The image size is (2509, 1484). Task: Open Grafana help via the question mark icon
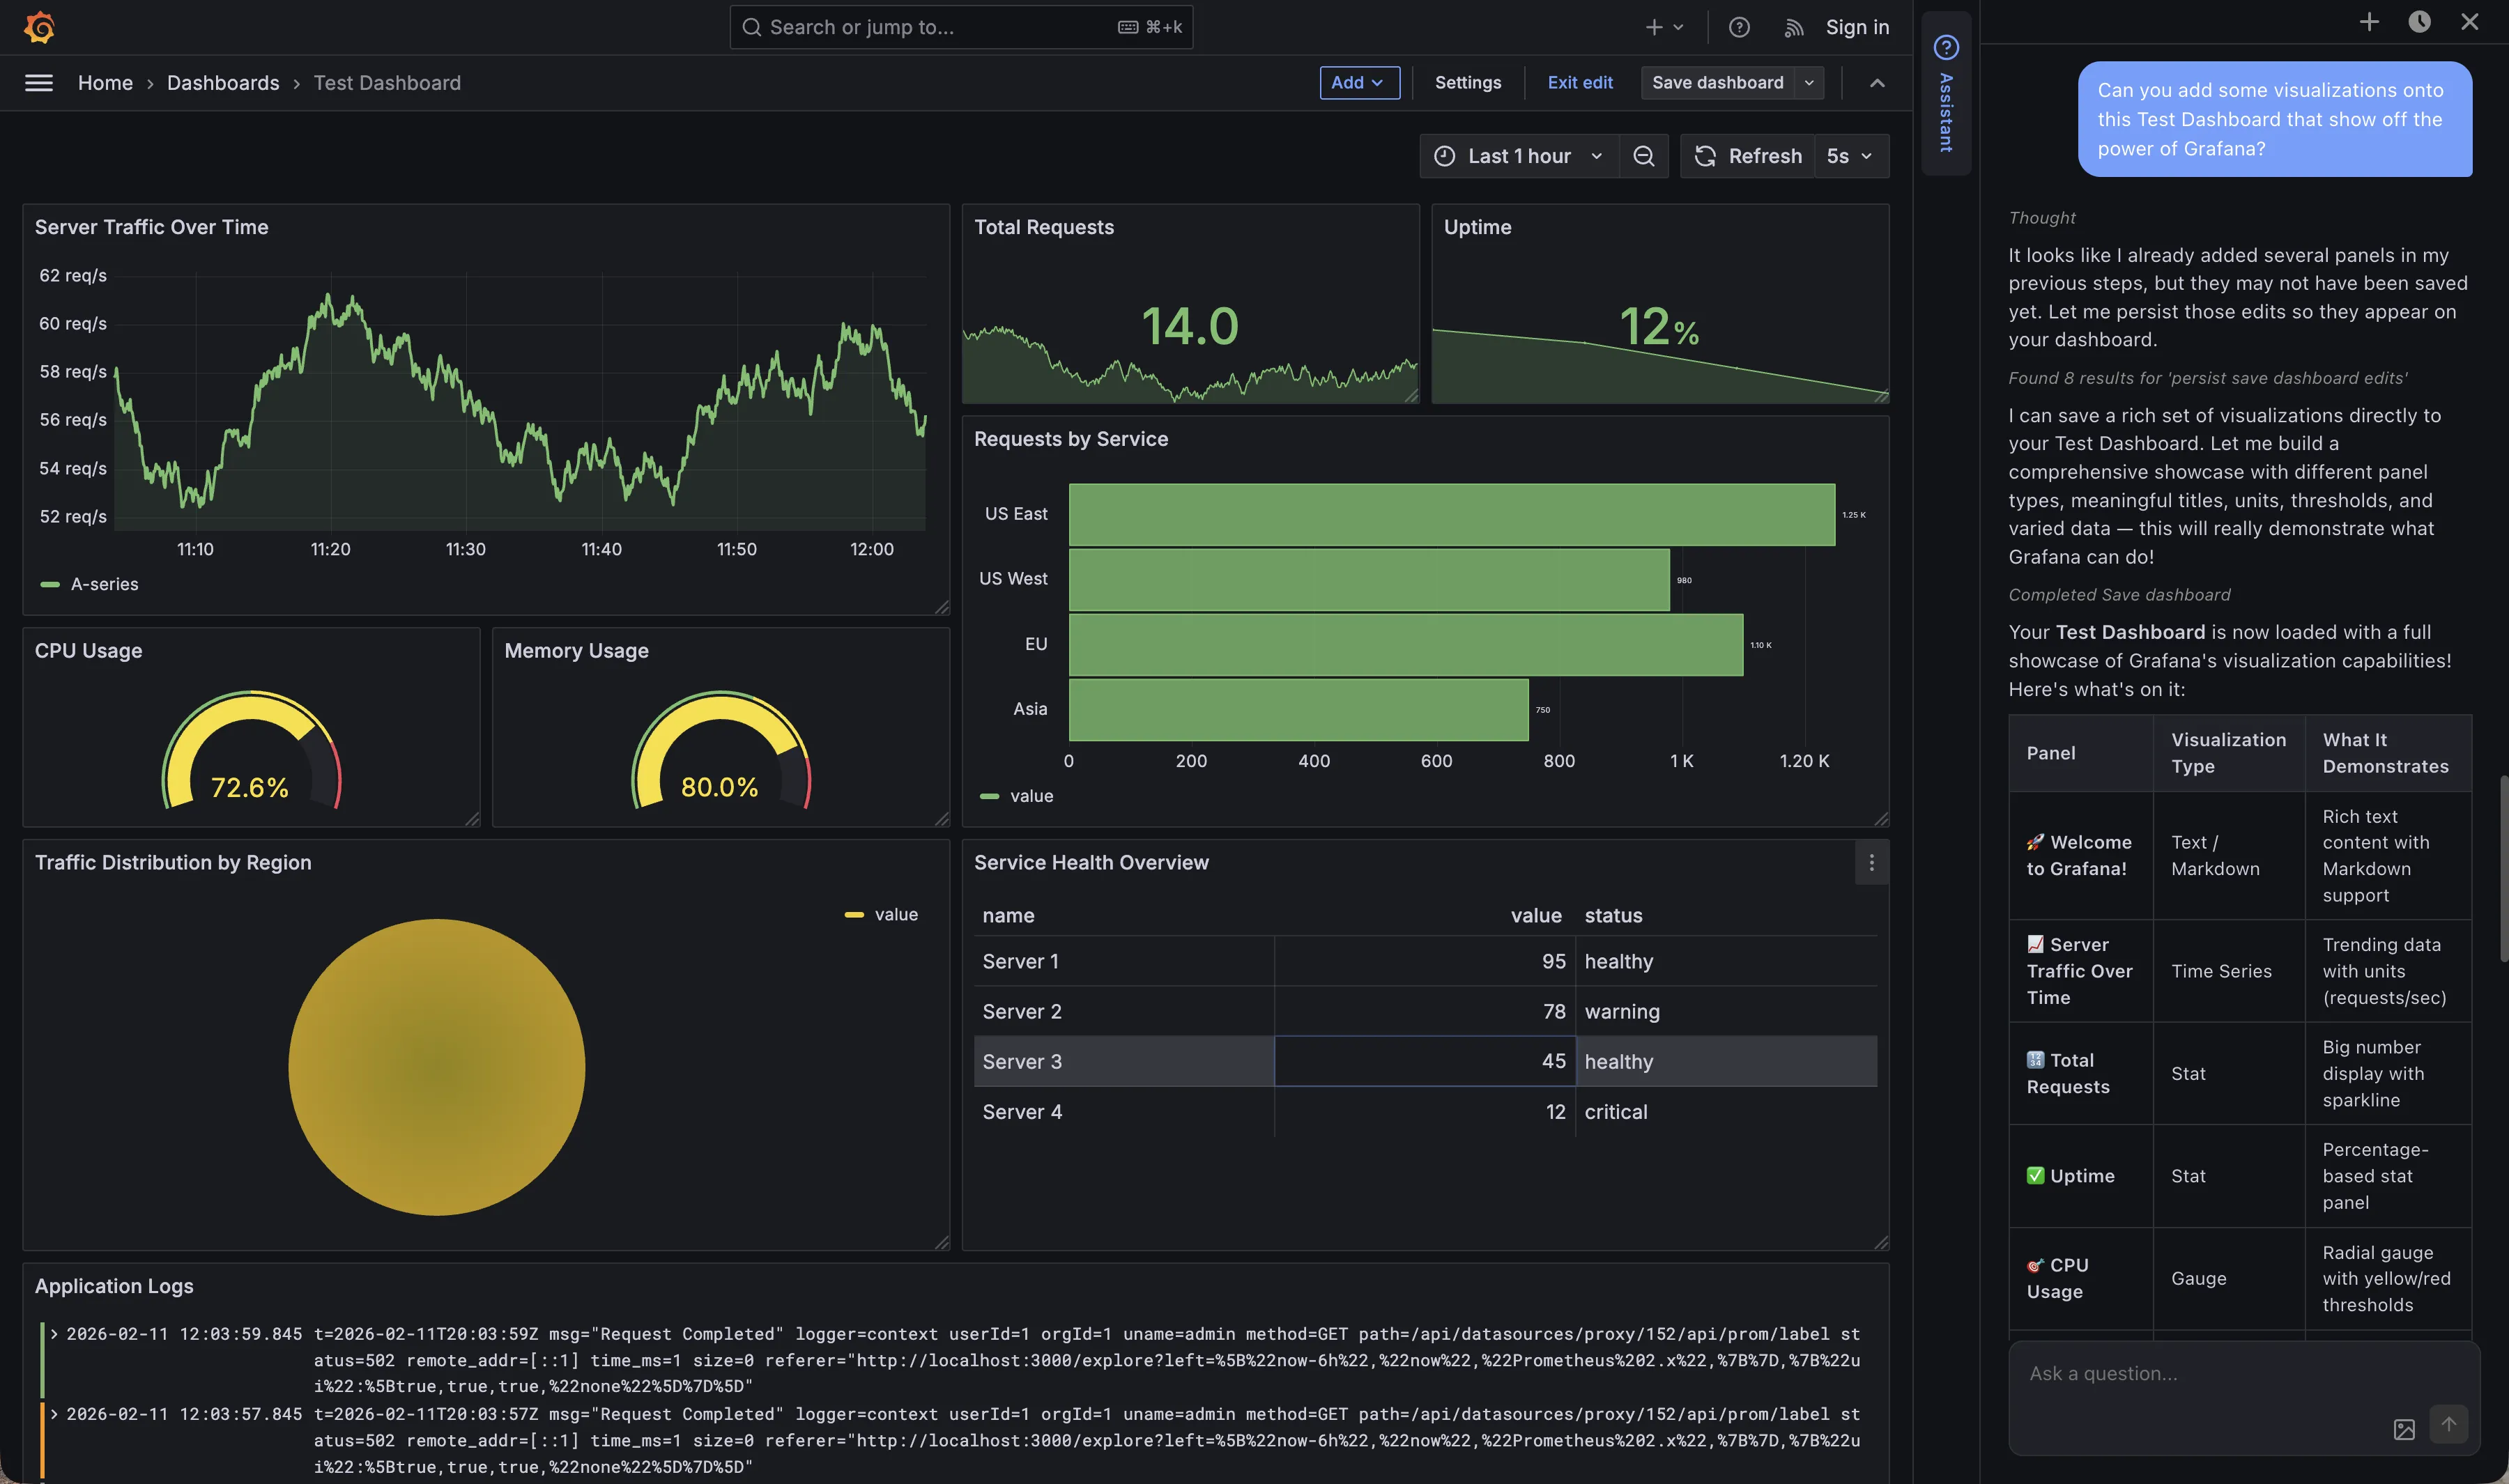pos(1739,27)
